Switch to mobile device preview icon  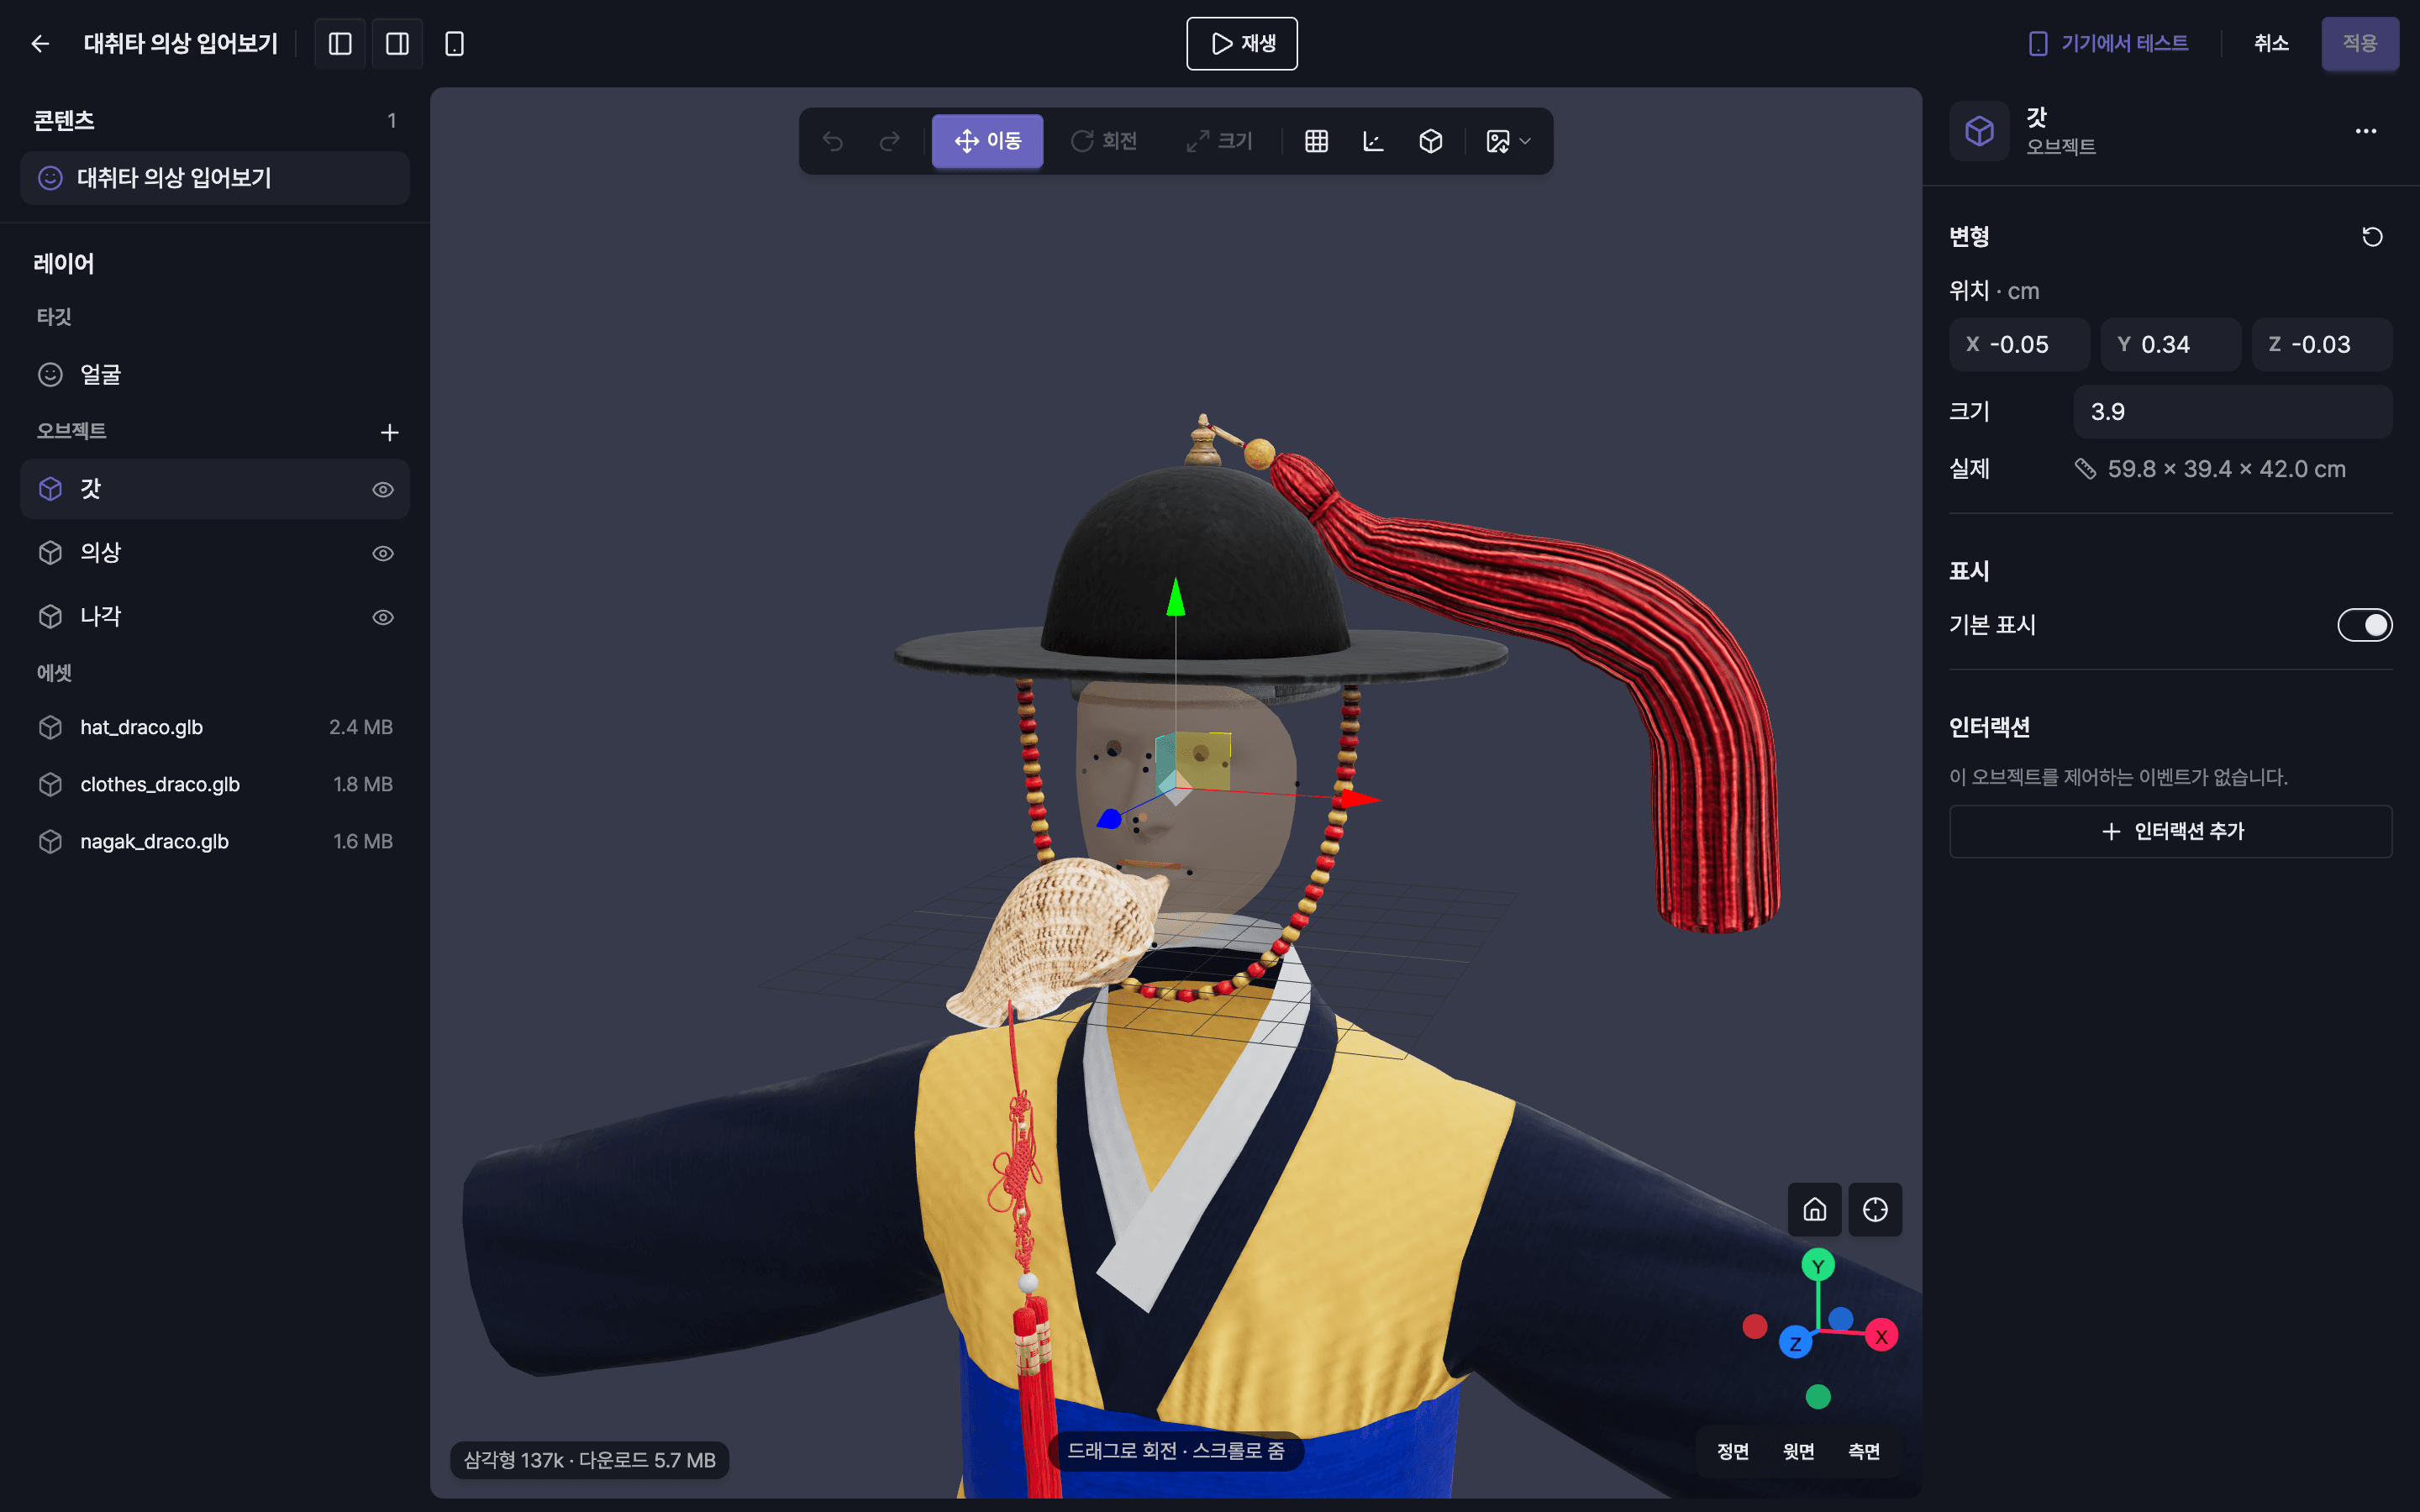pos(454,44)
